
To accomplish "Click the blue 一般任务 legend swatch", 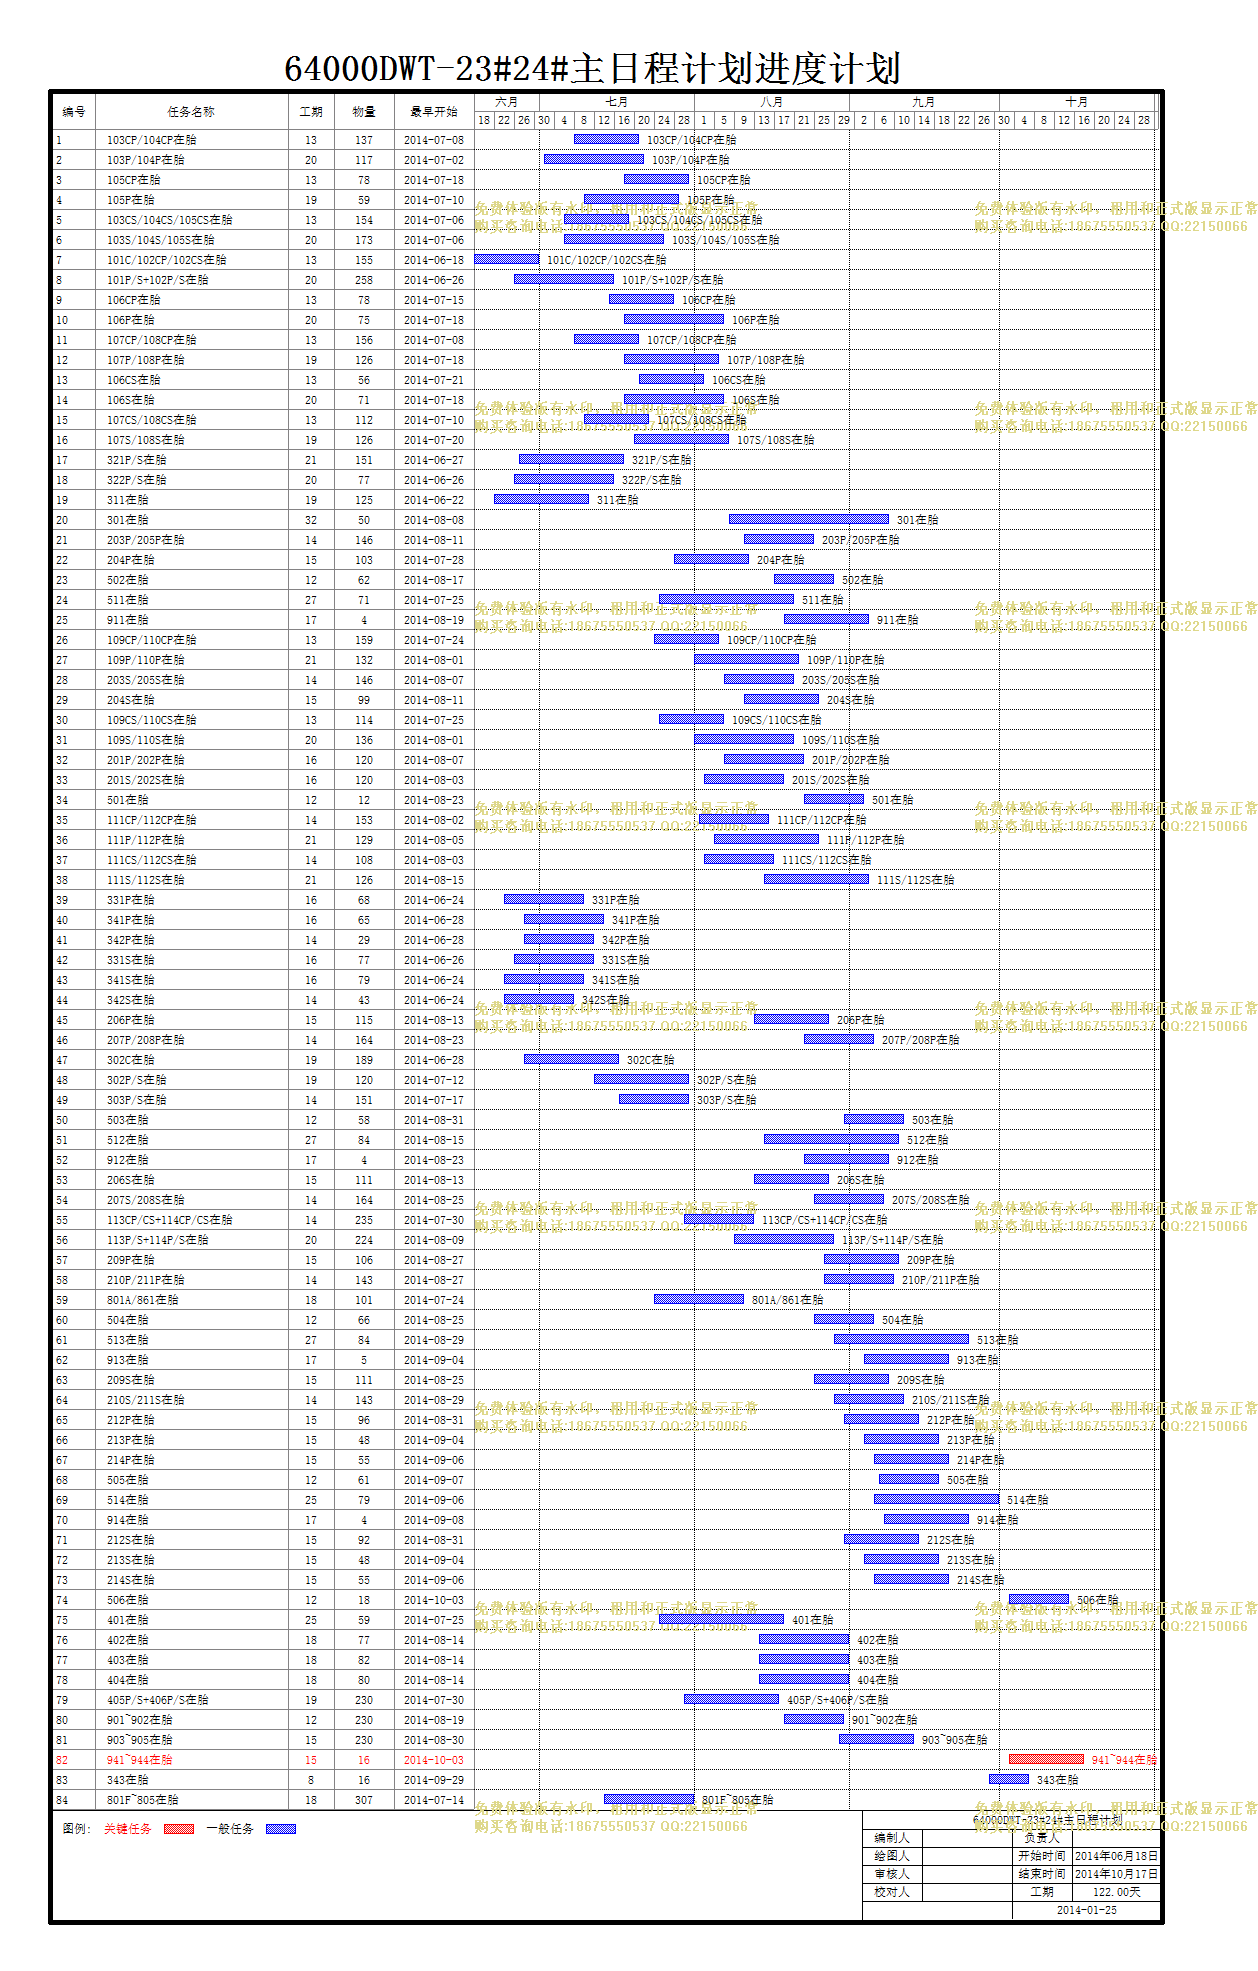I will tap(281, 1829).
